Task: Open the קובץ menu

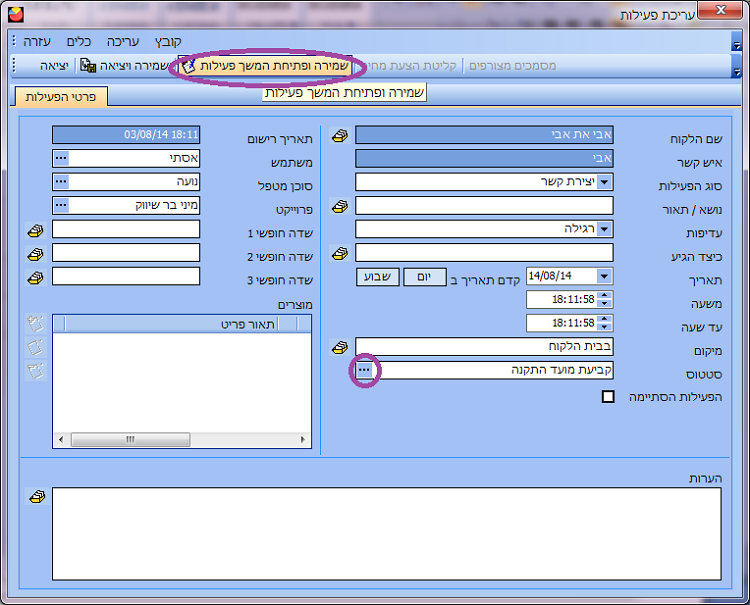Action: click(x=168, y=42)
